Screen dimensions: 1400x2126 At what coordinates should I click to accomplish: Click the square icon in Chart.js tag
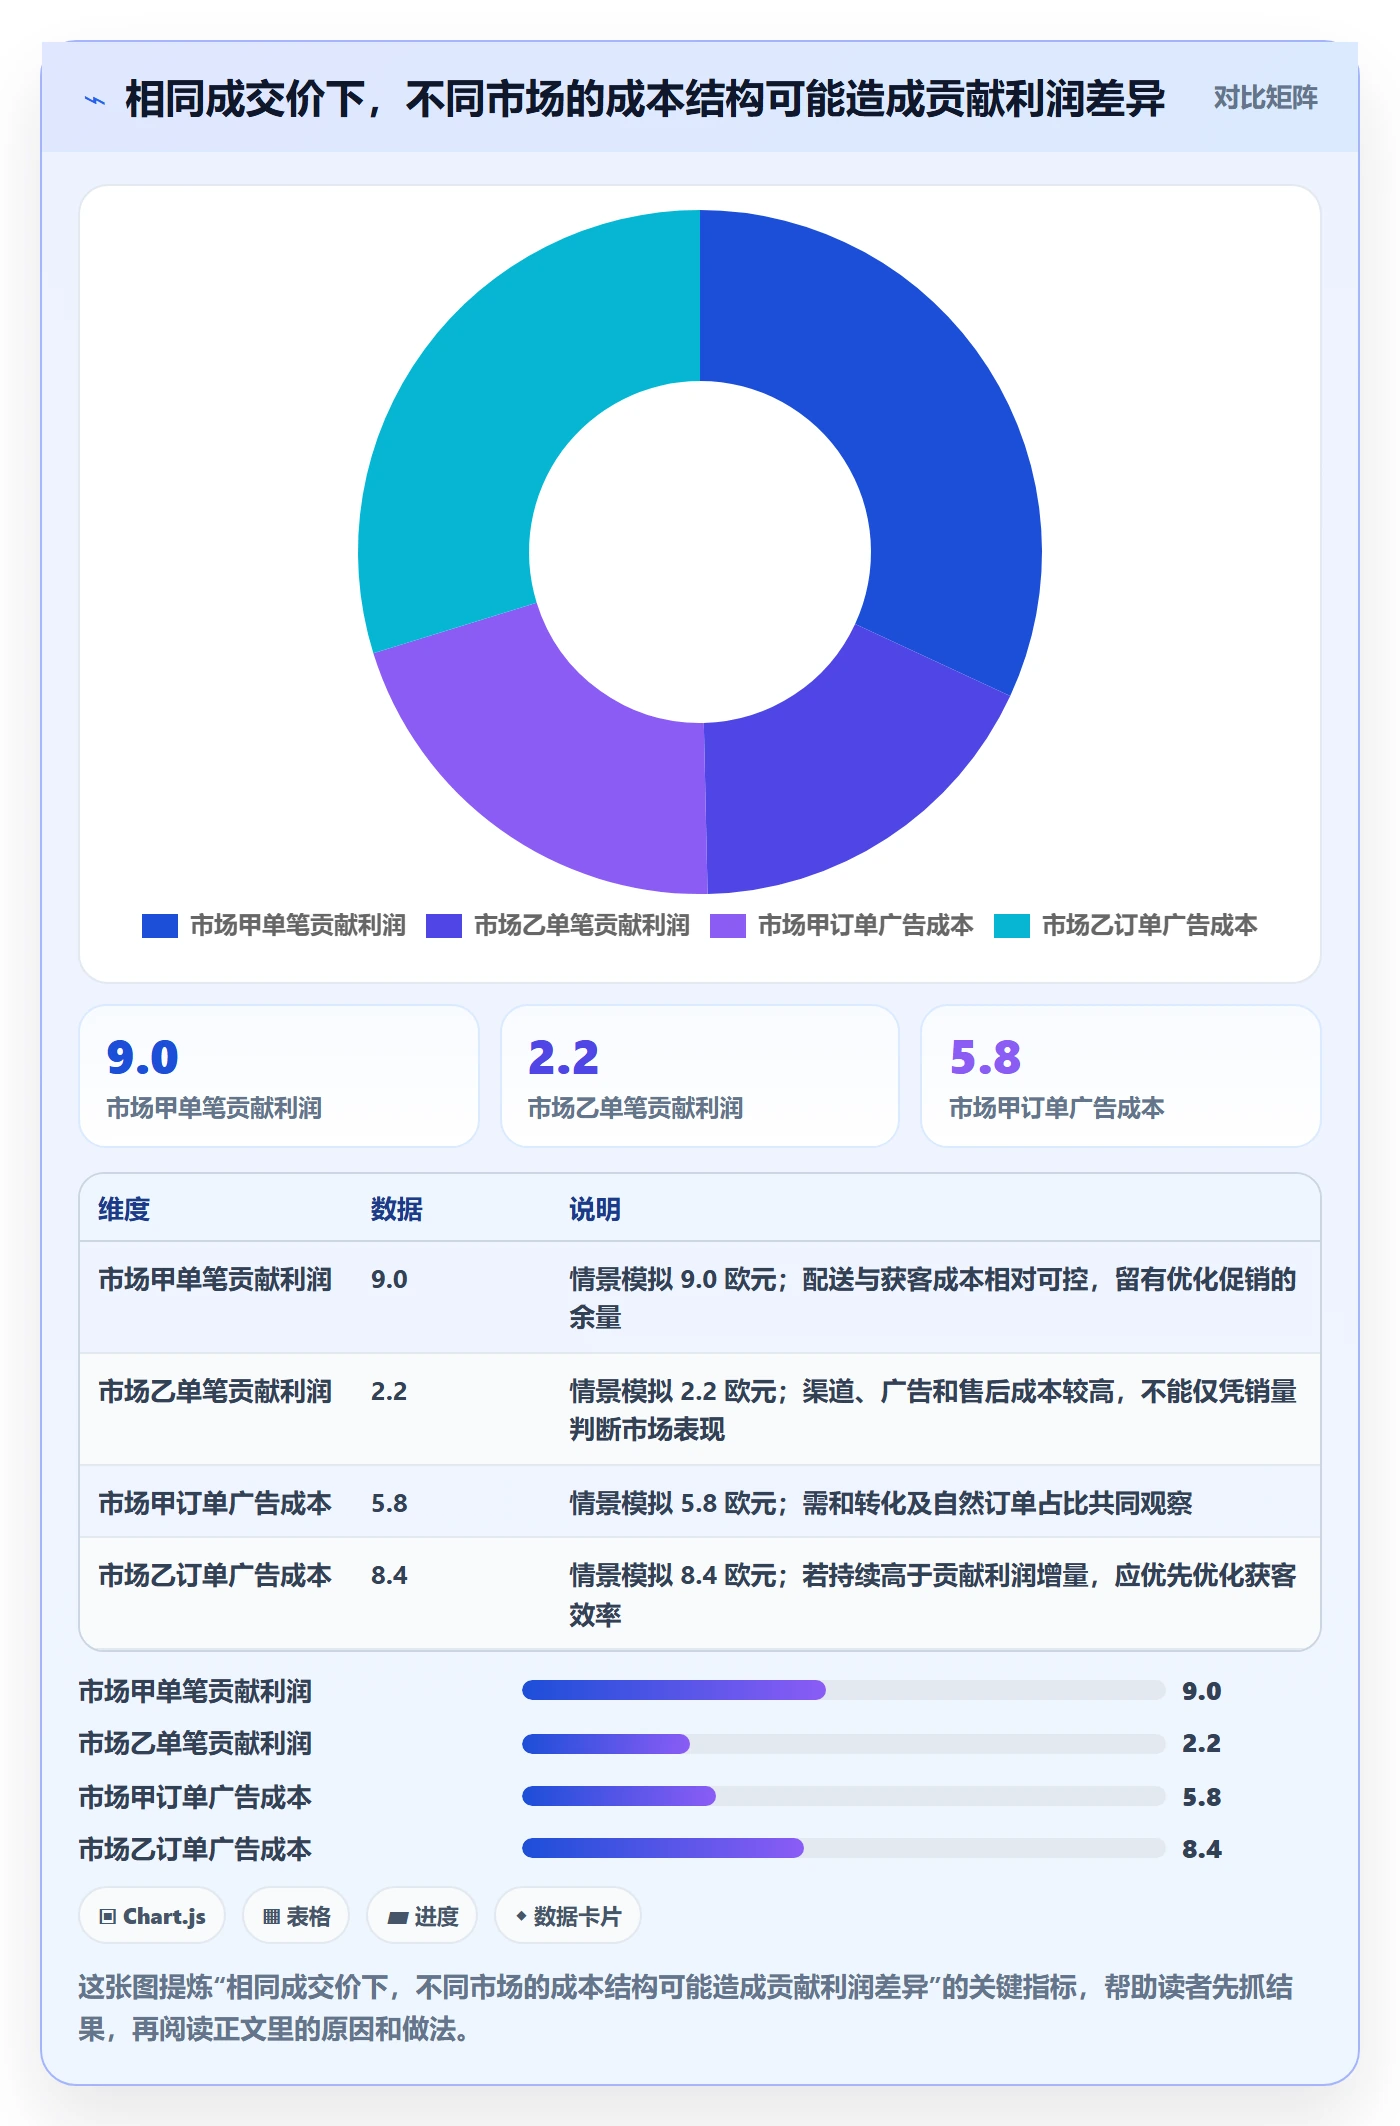click(x=108, y=1917)
